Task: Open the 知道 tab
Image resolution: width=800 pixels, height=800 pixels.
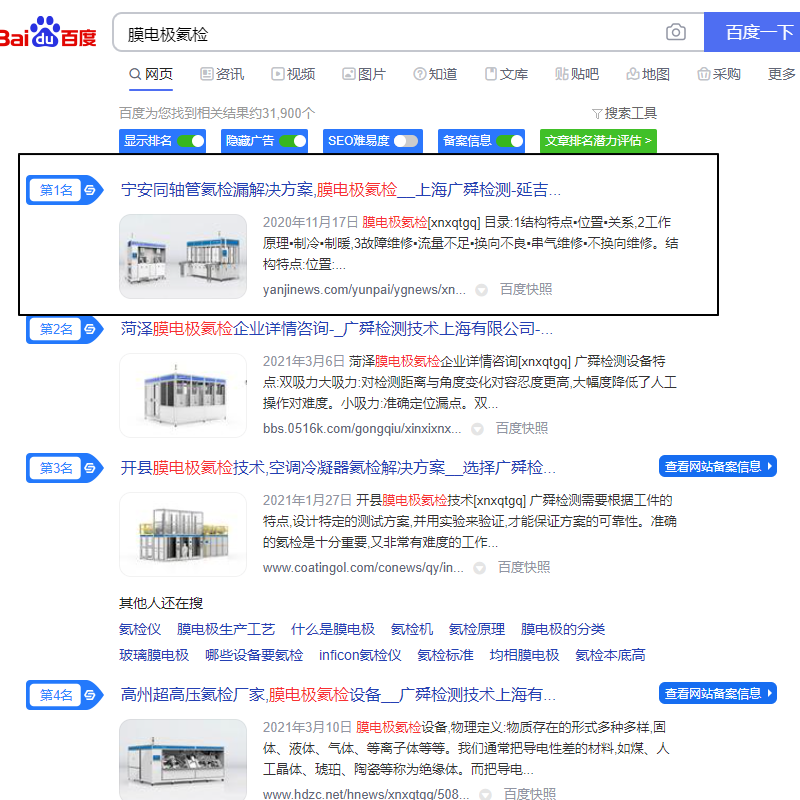Action: [435, 74]
